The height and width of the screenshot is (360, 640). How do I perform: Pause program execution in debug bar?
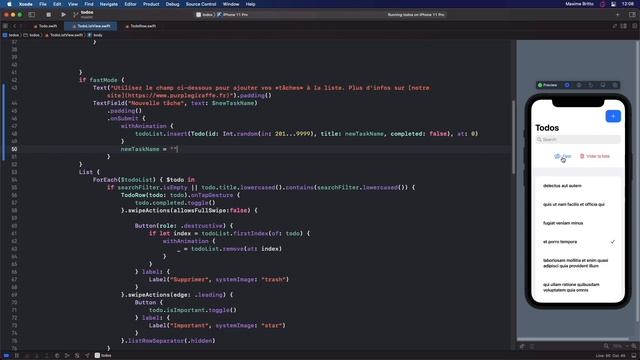[x=17, y=356]
